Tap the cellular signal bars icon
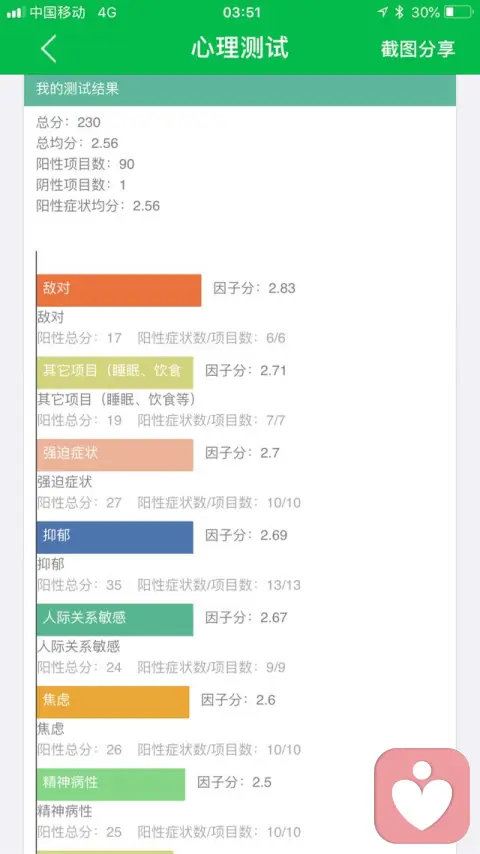 [x=16, y=13]
